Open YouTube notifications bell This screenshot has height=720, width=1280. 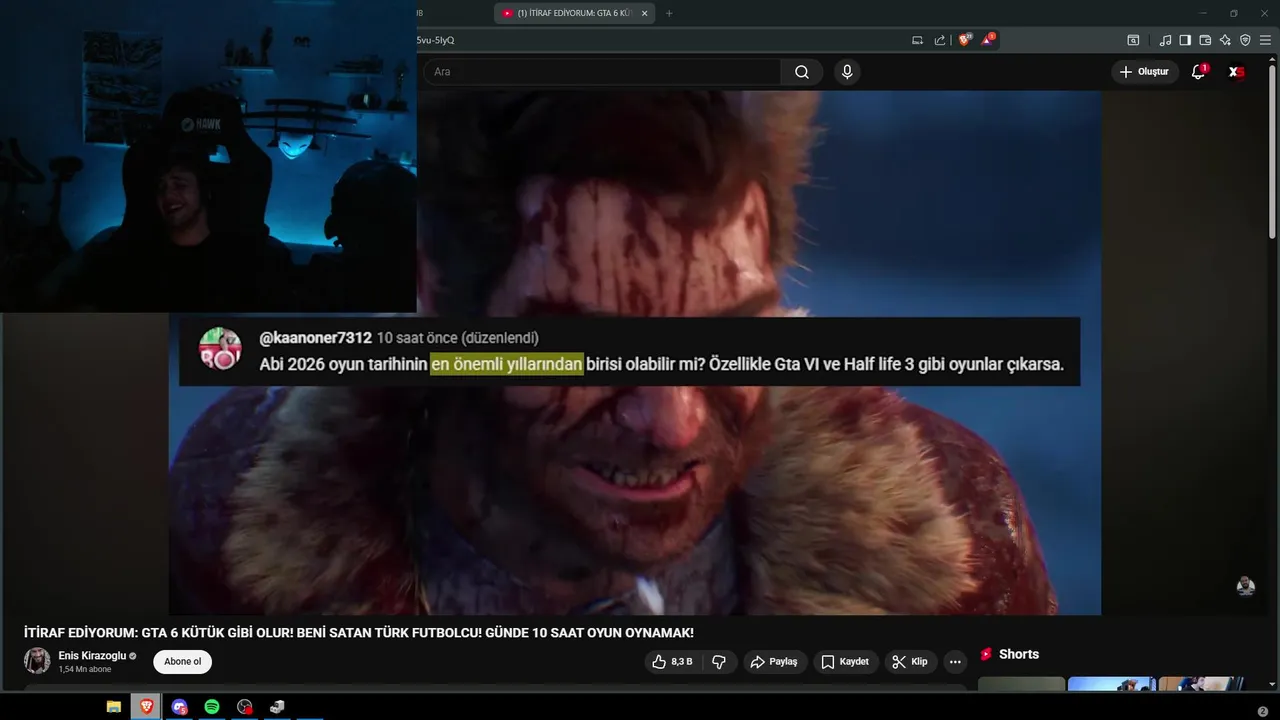coord(1198,72)
